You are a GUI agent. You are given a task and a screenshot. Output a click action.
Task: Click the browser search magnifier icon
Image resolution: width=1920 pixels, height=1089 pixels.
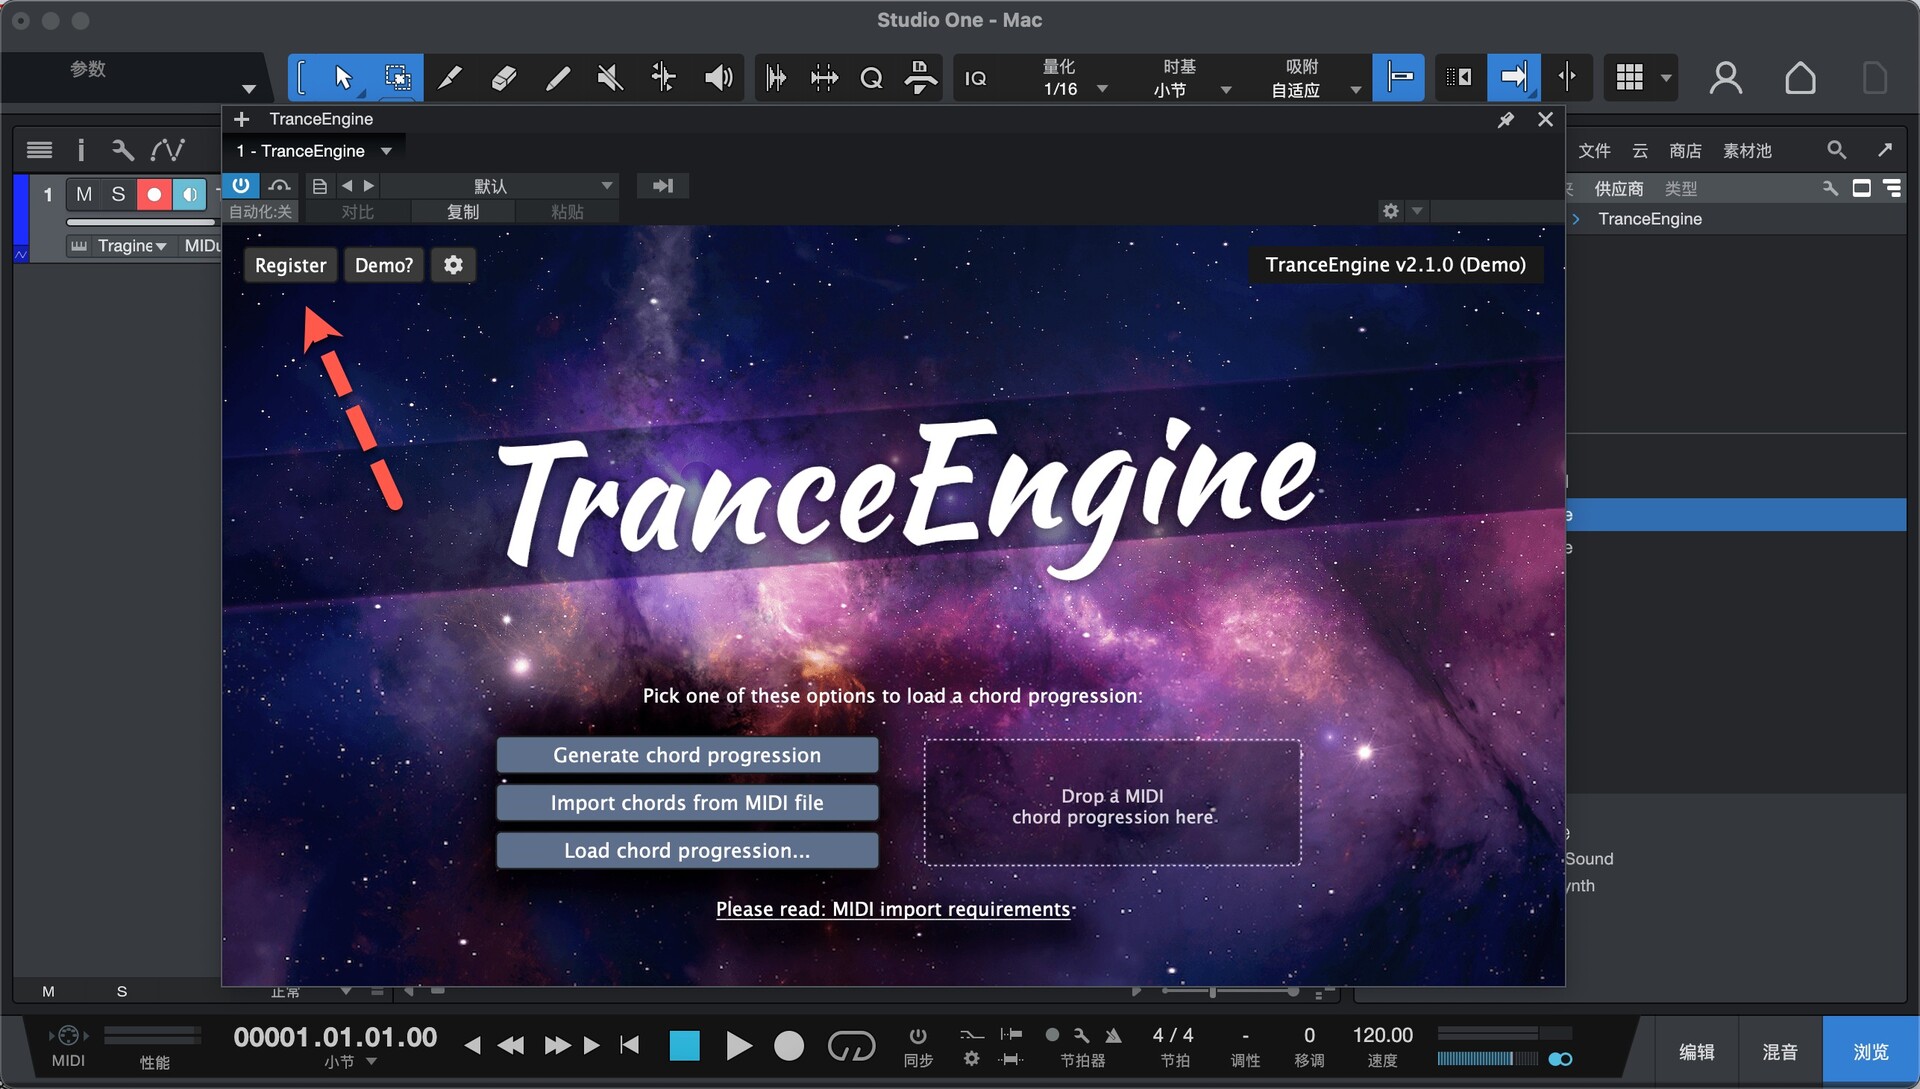click(1836, 150)
